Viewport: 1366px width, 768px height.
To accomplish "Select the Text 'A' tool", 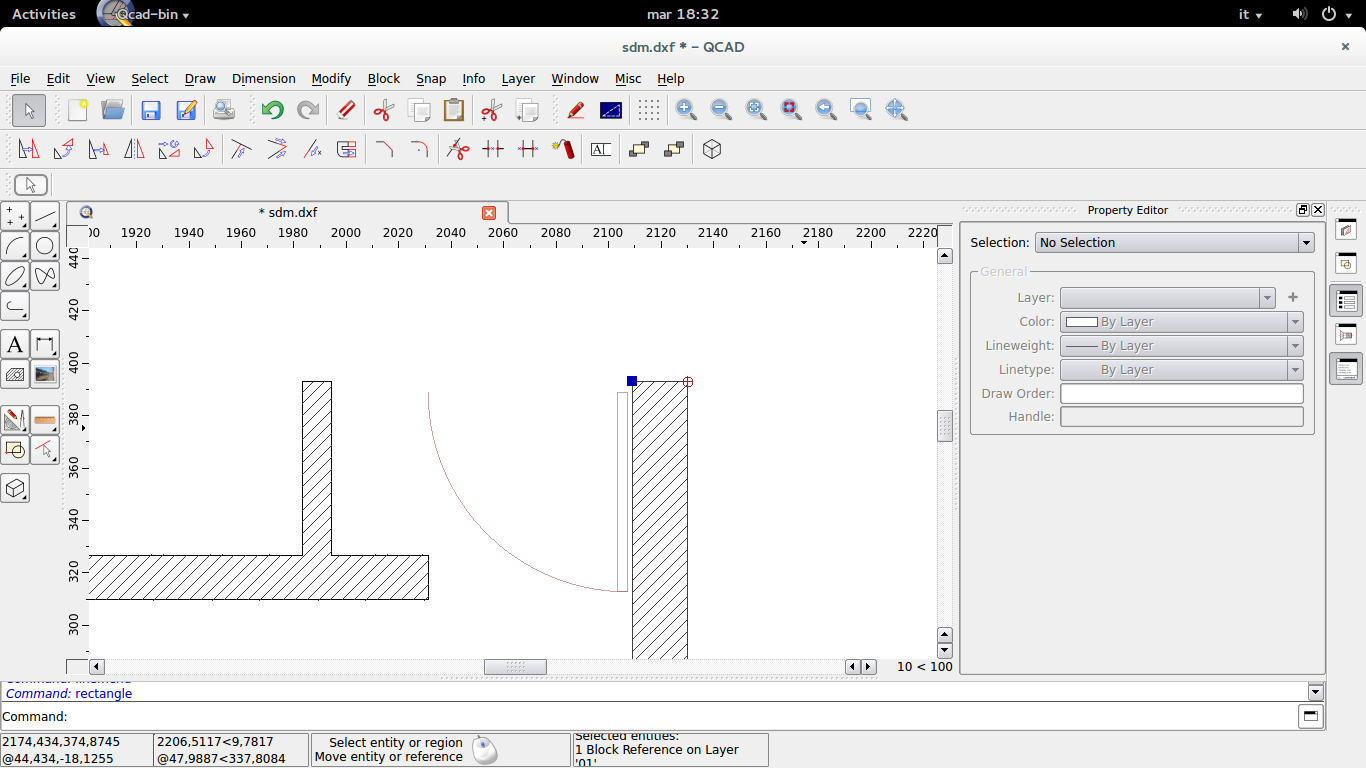I will tap(15, 345).
